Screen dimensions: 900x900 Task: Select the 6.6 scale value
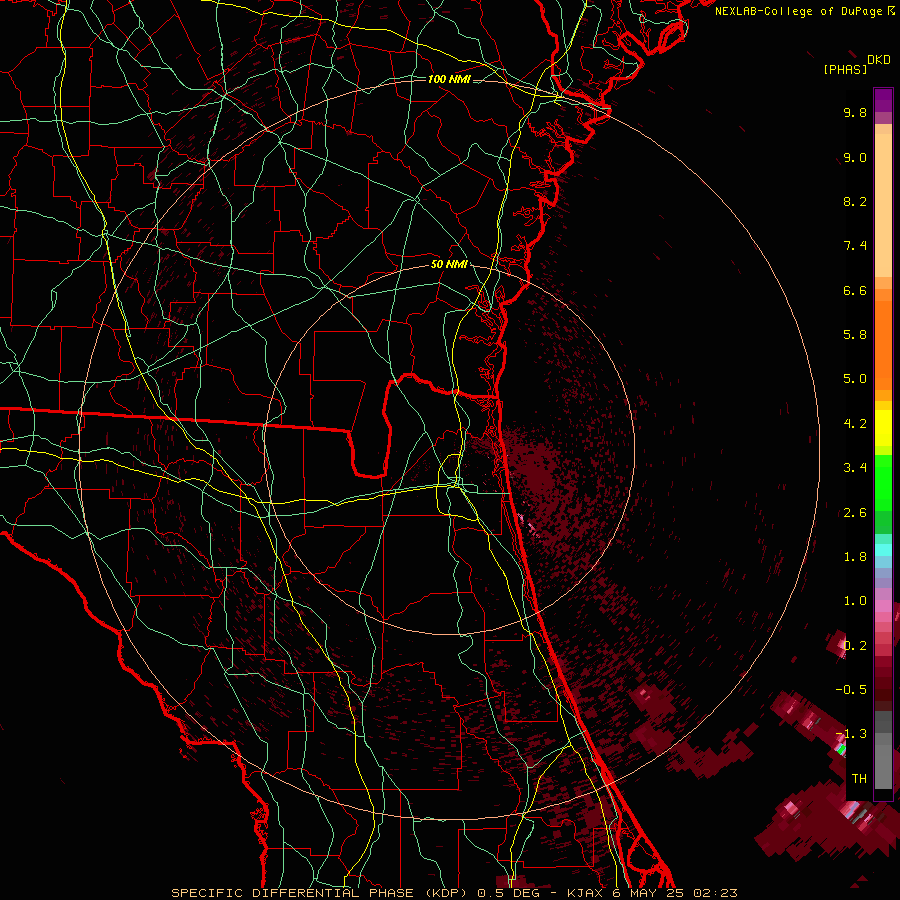(x=855, y=290)
